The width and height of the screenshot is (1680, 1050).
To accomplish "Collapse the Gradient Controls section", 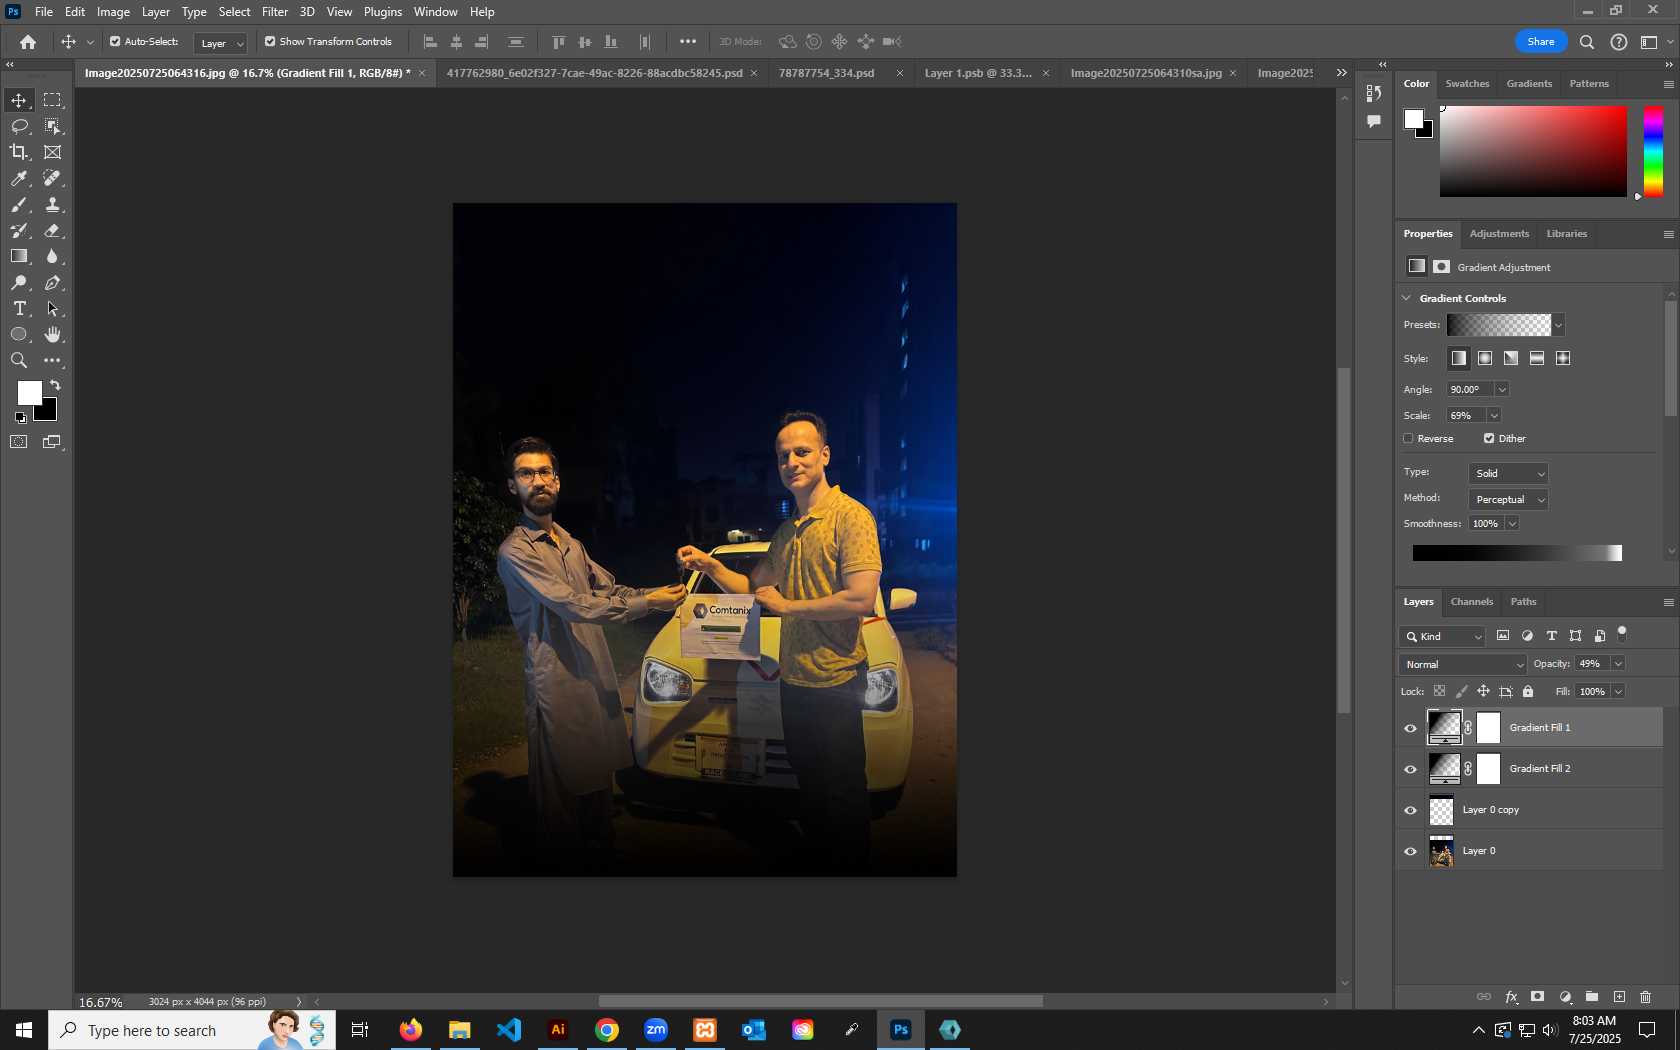I will [1406, 298].
